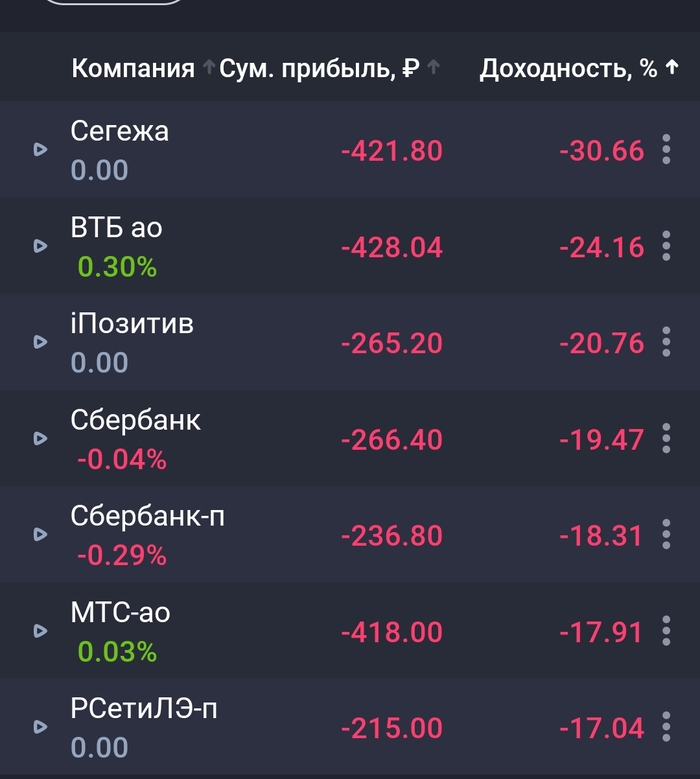Image resolution: width=700 pixels, height=779 pixels.
Task: Expand the Сегежа row details
Action: tap(41, 150)
